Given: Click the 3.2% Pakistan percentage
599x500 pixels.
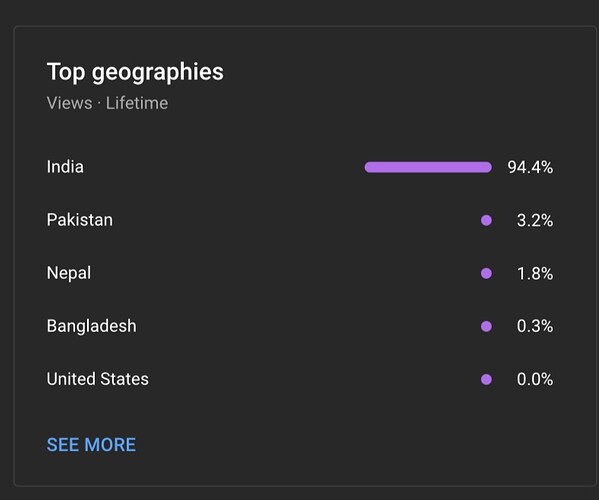Looking at the screenshot, I should pyautogui.click(x=535, y=220).
